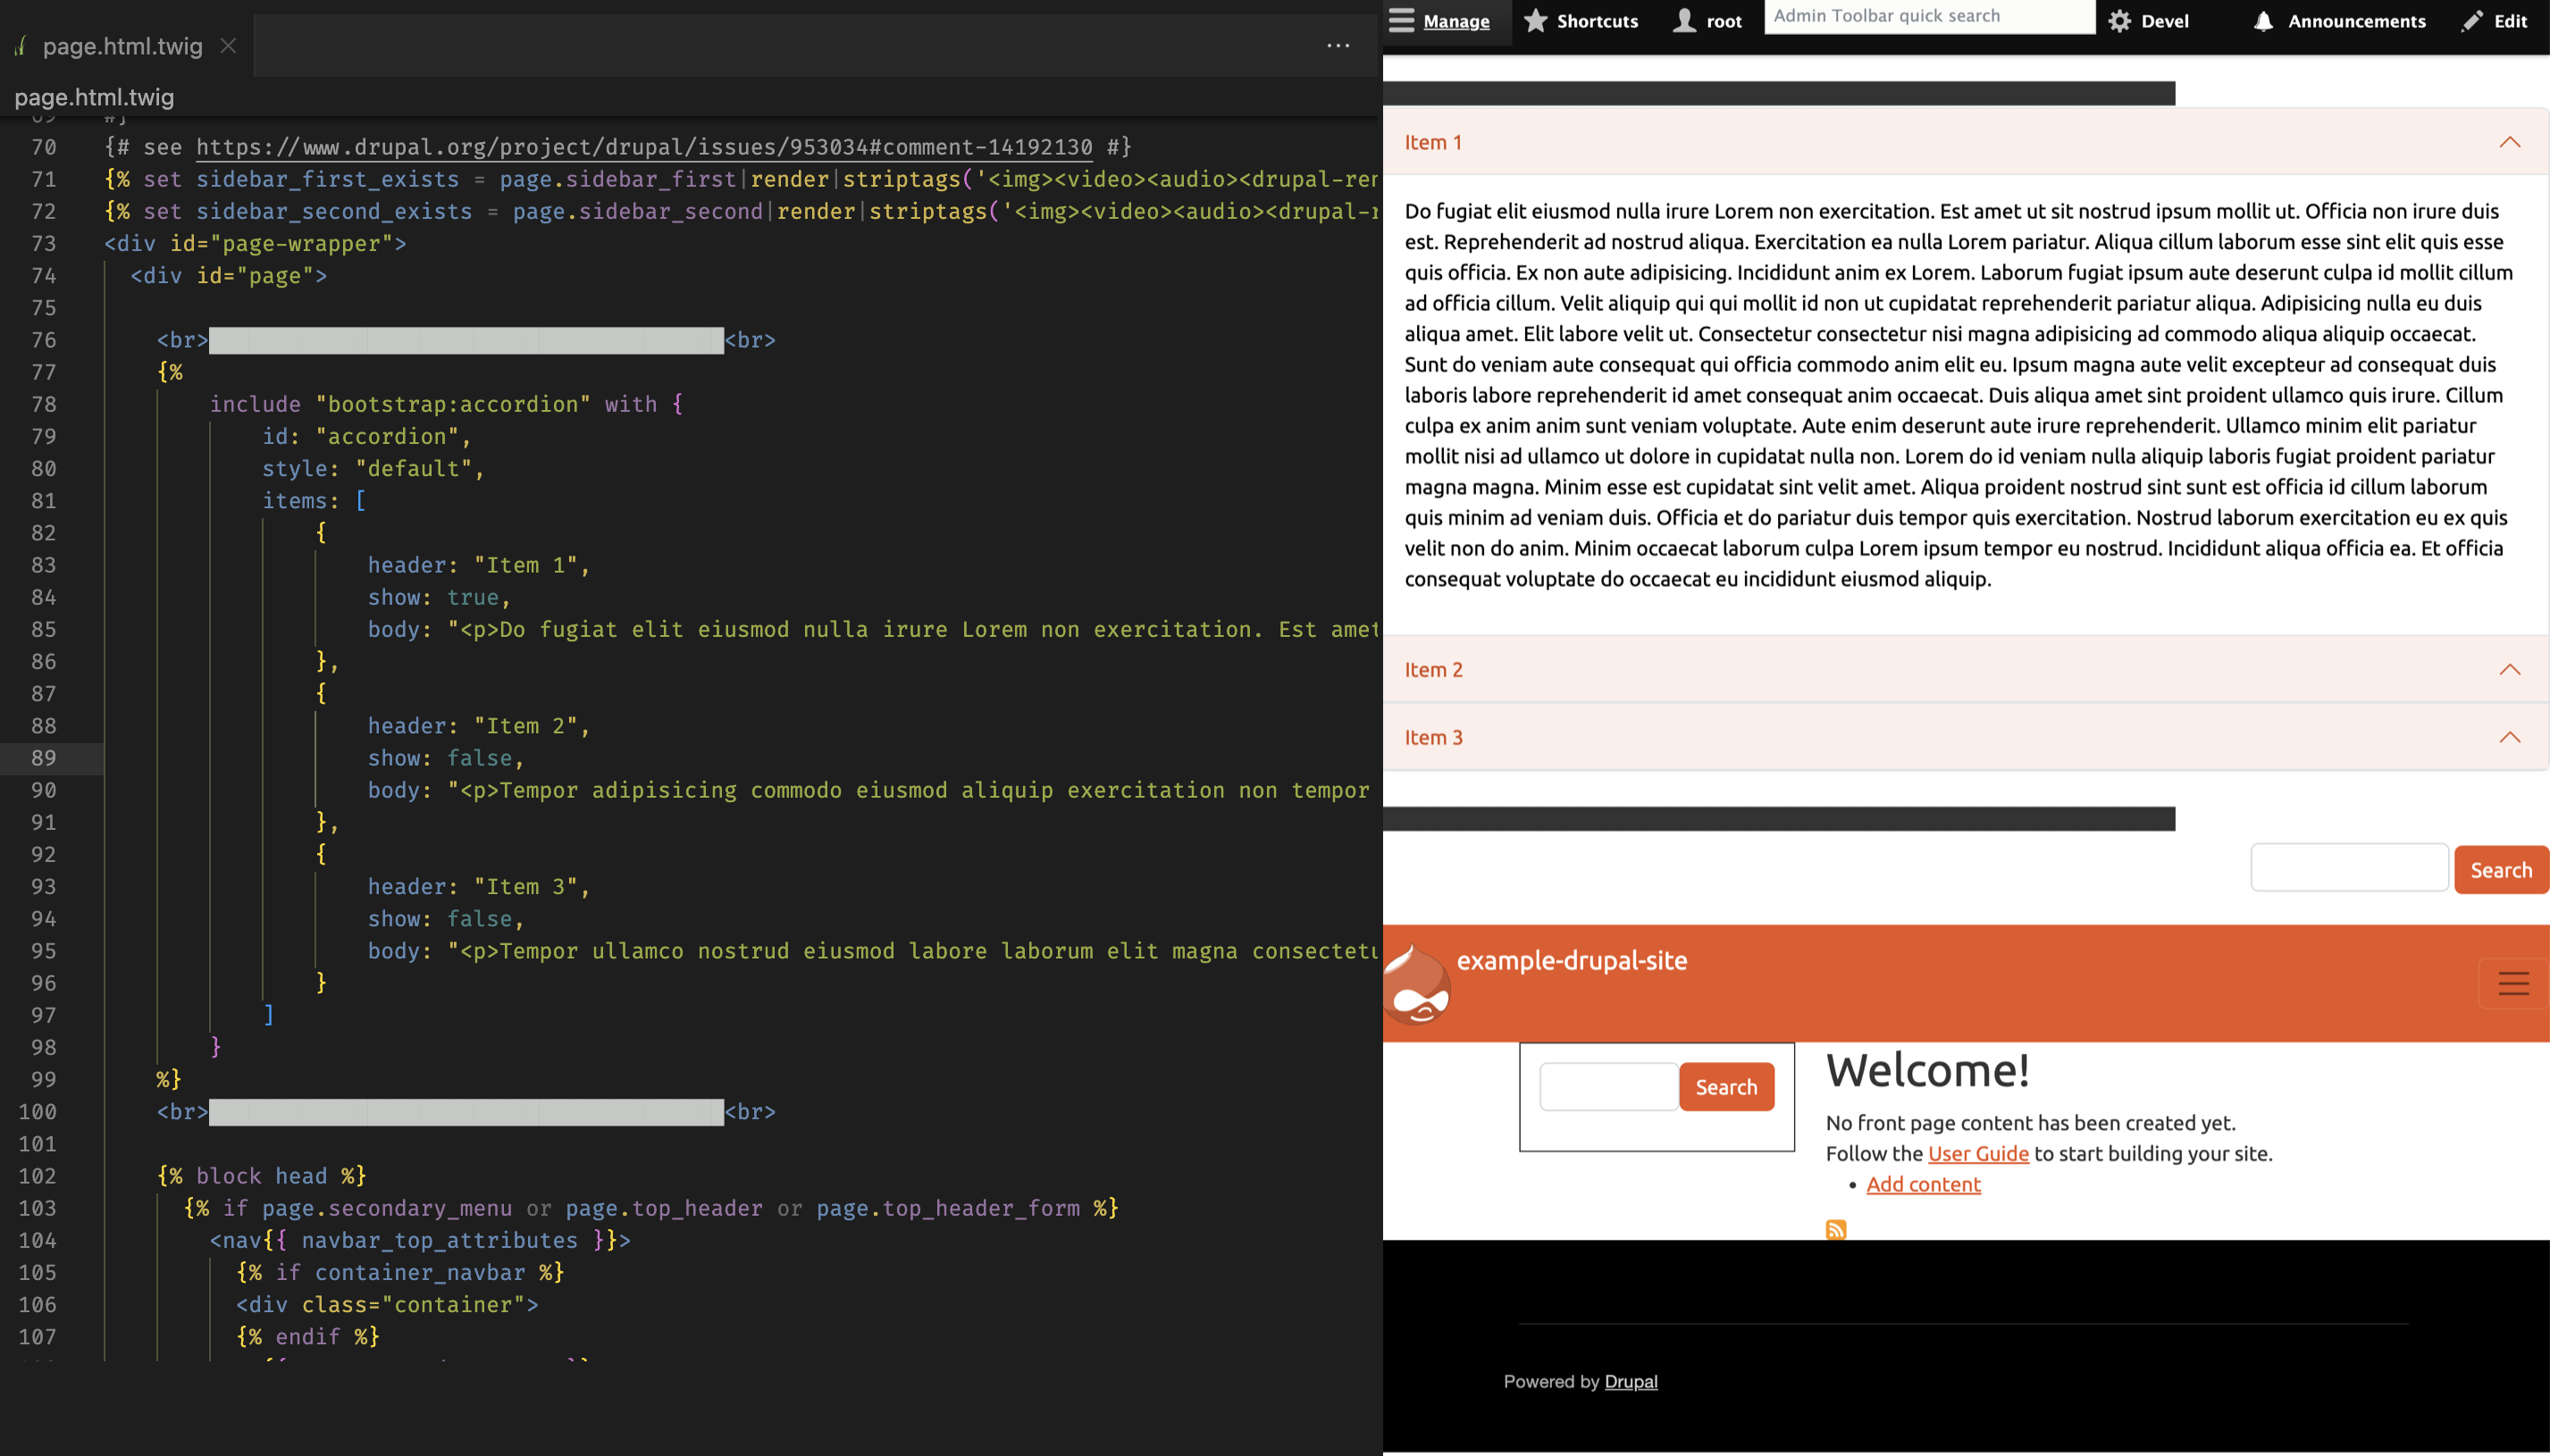
Task: Click the Add content link
Action: [x=1921, y=1184]
